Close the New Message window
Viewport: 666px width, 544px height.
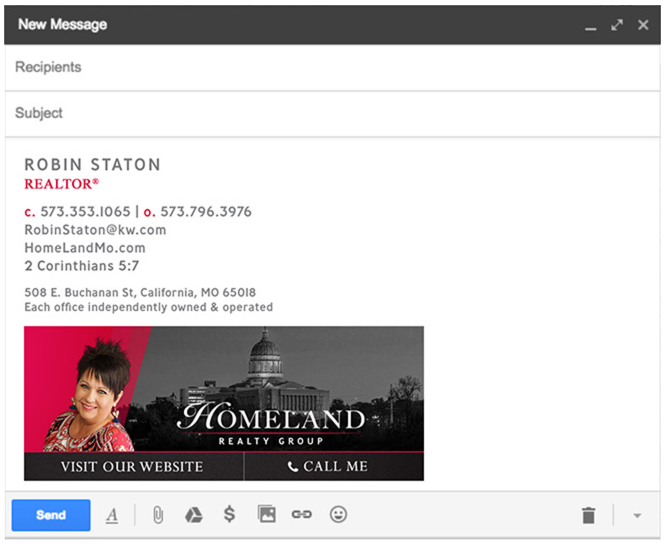[643, 24]
